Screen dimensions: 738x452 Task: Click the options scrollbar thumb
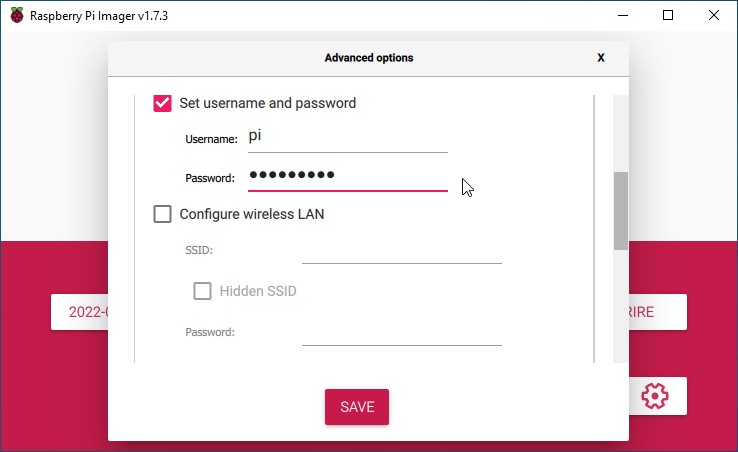tap(621, 211)
